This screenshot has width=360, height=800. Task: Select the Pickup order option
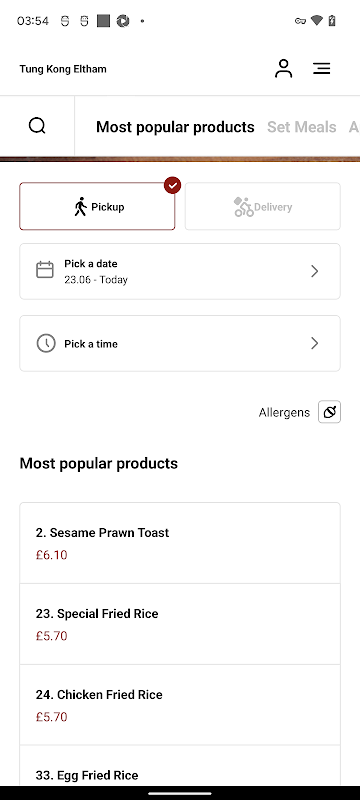(x=97, y=206)
